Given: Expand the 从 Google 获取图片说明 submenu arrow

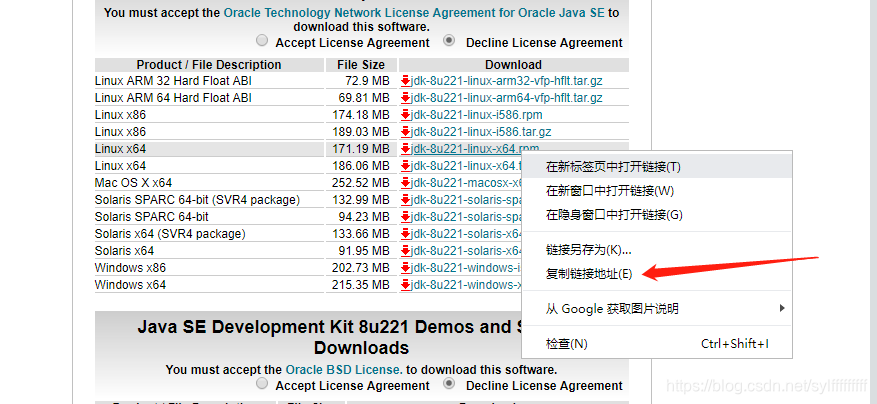Looking at the screenshot, I should point(782,308).
